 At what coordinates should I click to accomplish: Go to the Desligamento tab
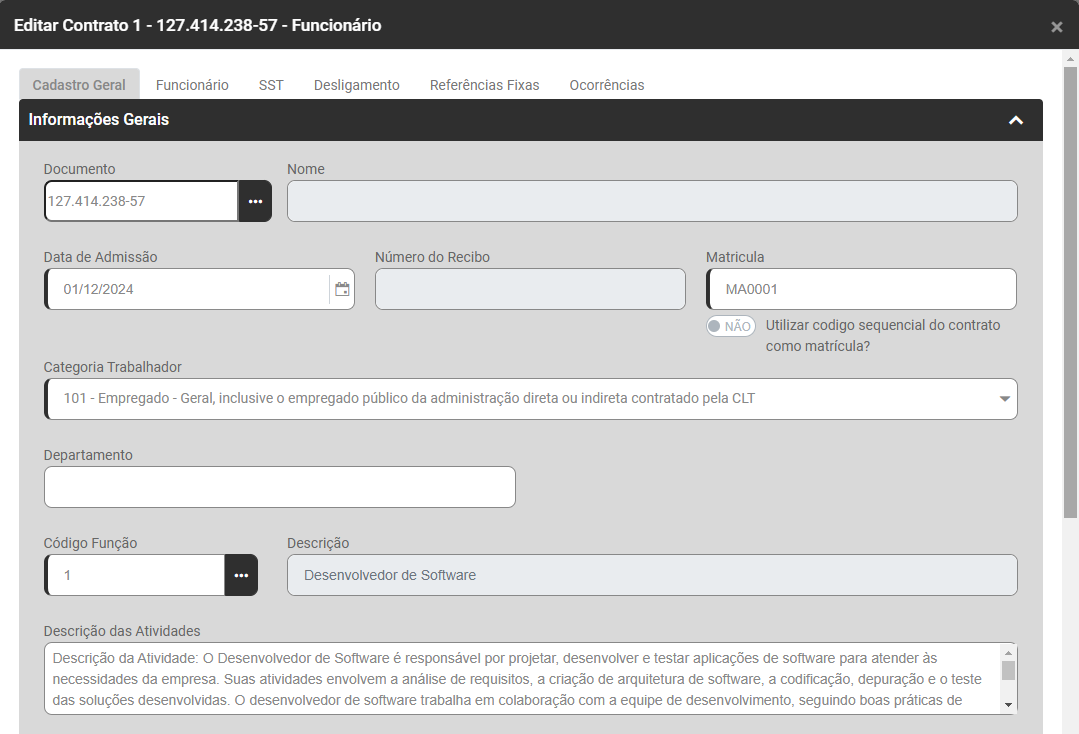tap(356, 85)
